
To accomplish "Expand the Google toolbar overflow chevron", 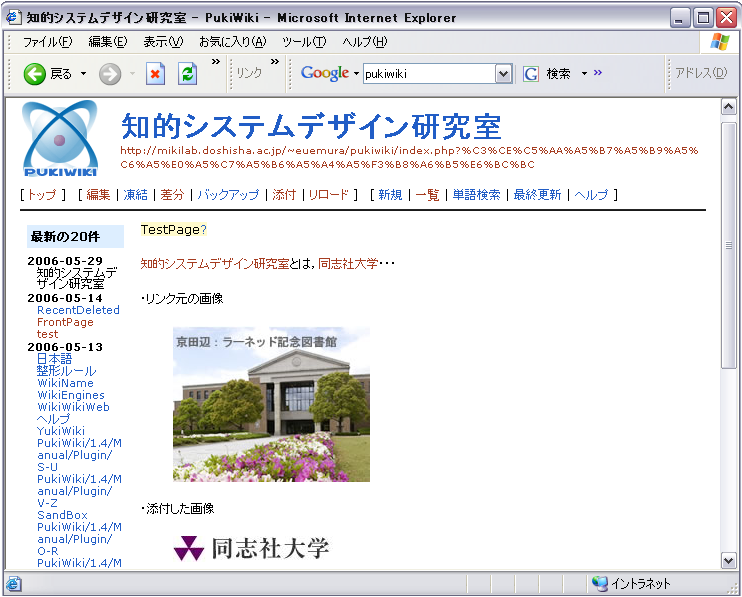I will pyautogui.click(x=598, y=73).
